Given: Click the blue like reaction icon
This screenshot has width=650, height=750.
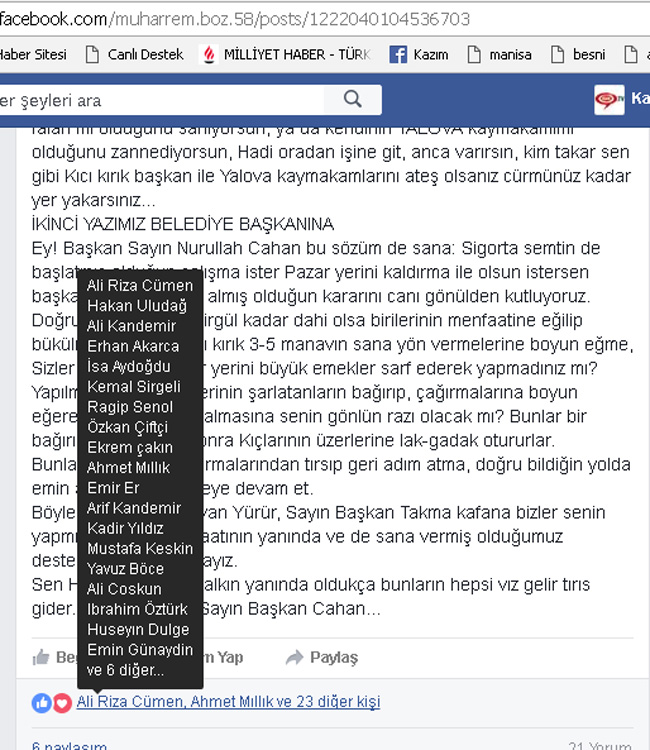Looking at the screenshot, I should click(42, 703).
